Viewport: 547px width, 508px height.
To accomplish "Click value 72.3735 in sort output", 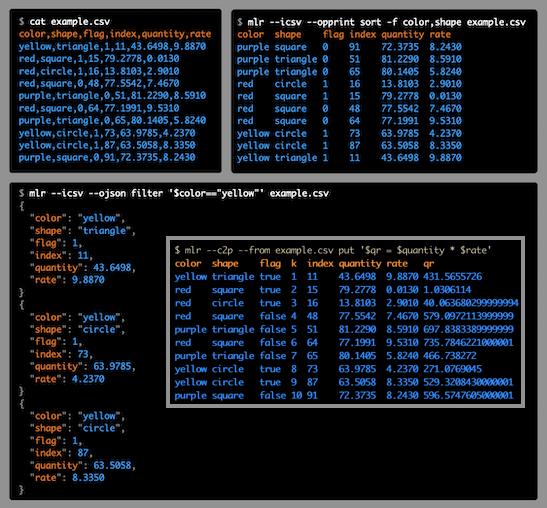I will [400, 47].
